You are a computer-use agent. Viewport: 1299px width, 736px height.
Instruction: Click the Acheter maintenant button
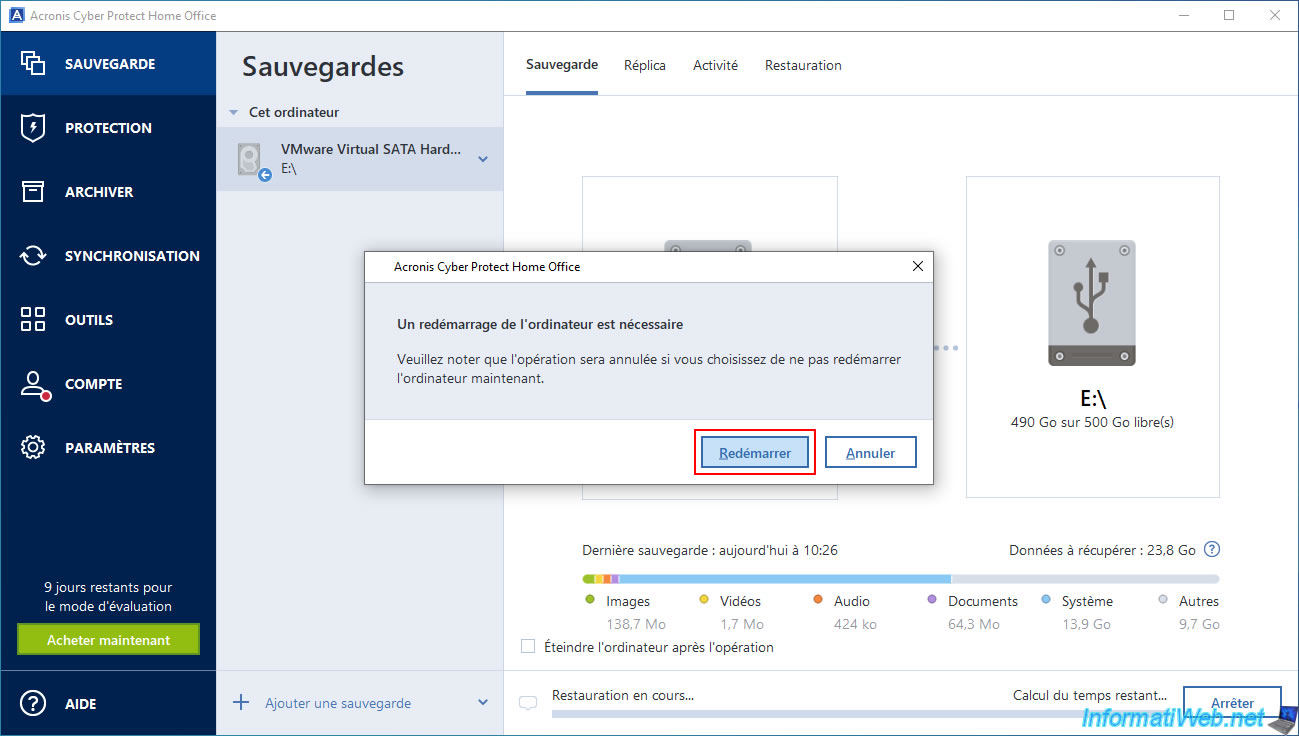[108, 640]
